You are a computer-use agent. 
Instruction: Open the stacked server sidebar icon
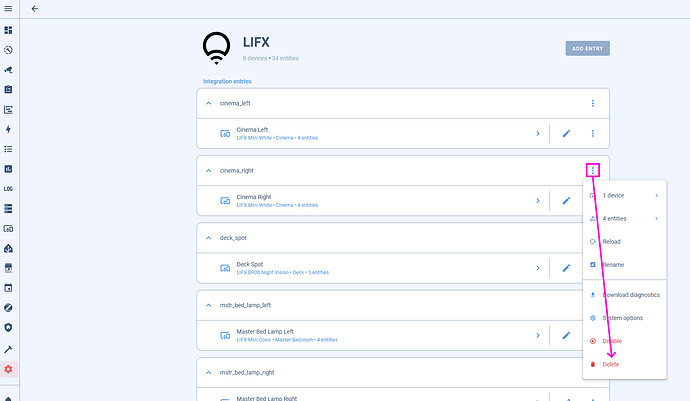[x=8, y=208]
